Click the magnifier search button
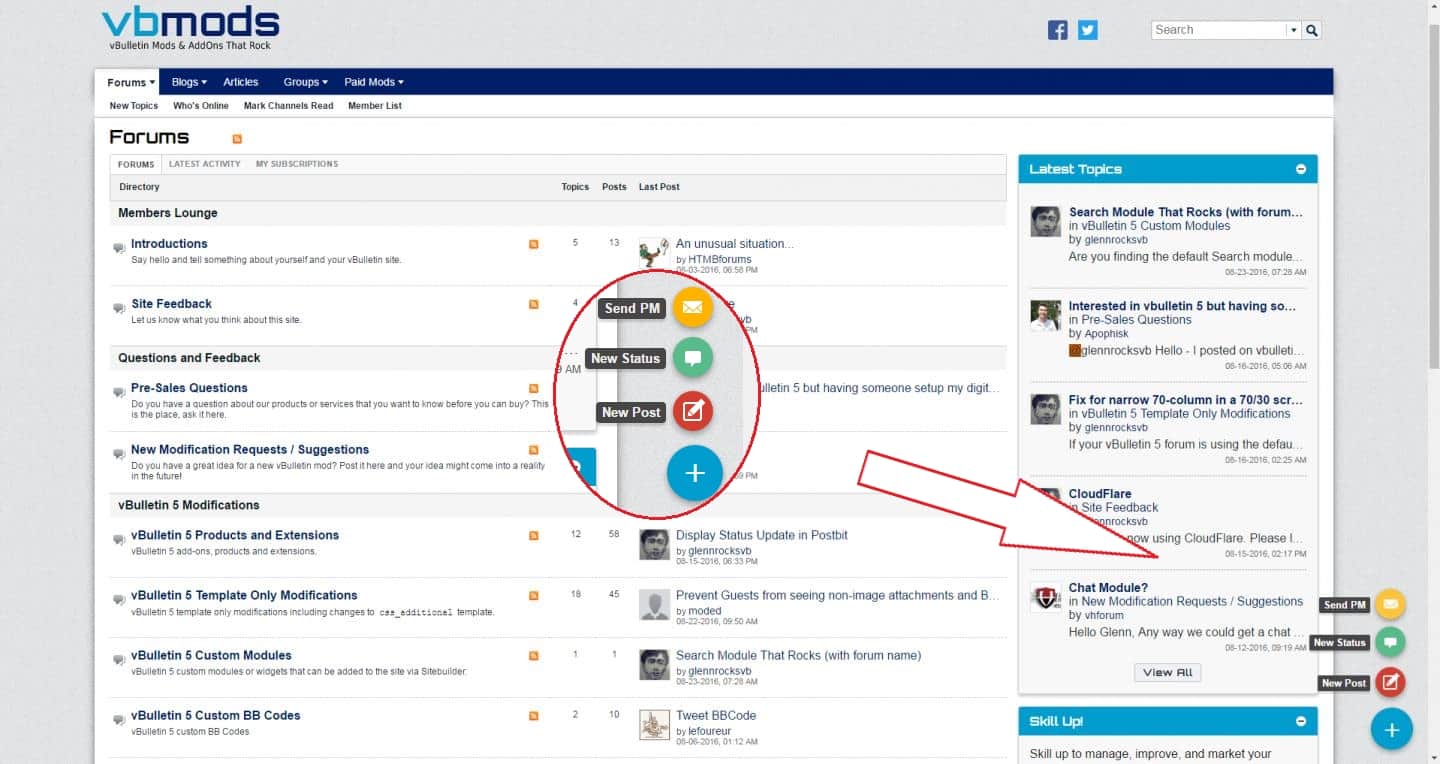This screenshot has height=764, width=1440. click(1312, 30)
